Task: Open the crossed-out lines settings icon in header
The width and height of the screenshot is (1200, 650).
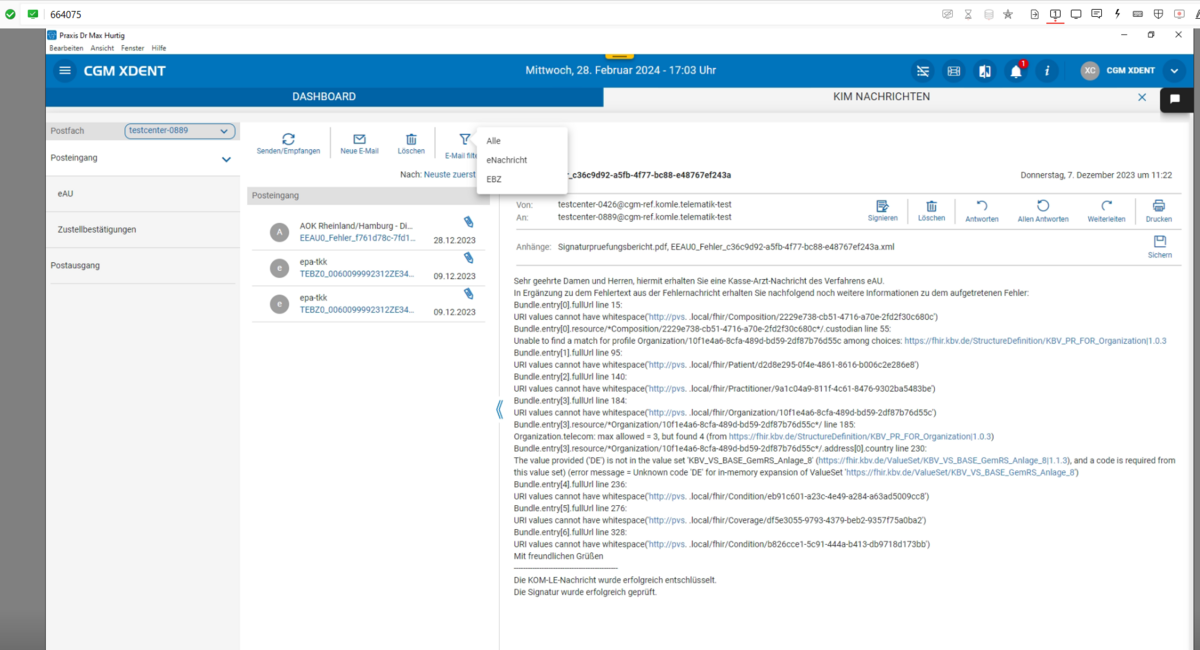Action: [x=922, y=71]
